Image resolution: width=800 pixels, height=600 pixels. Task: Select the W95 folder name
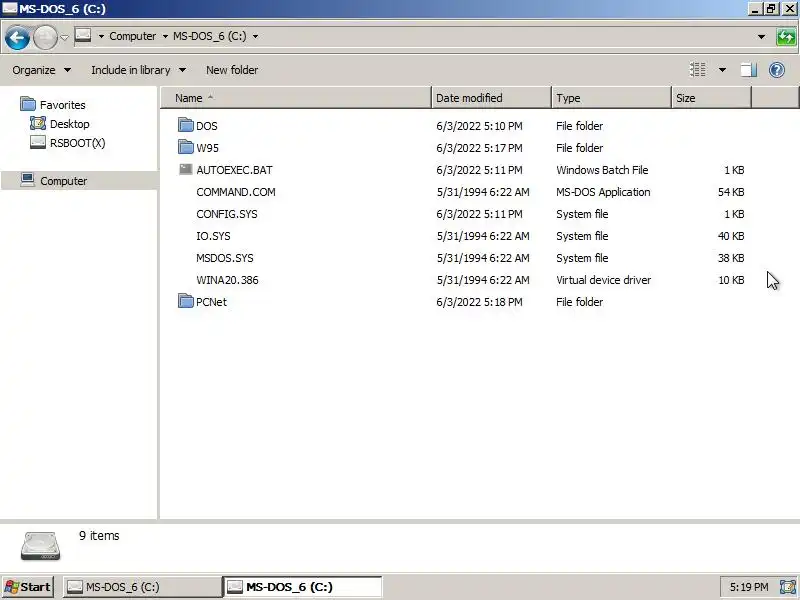[207, 148]
